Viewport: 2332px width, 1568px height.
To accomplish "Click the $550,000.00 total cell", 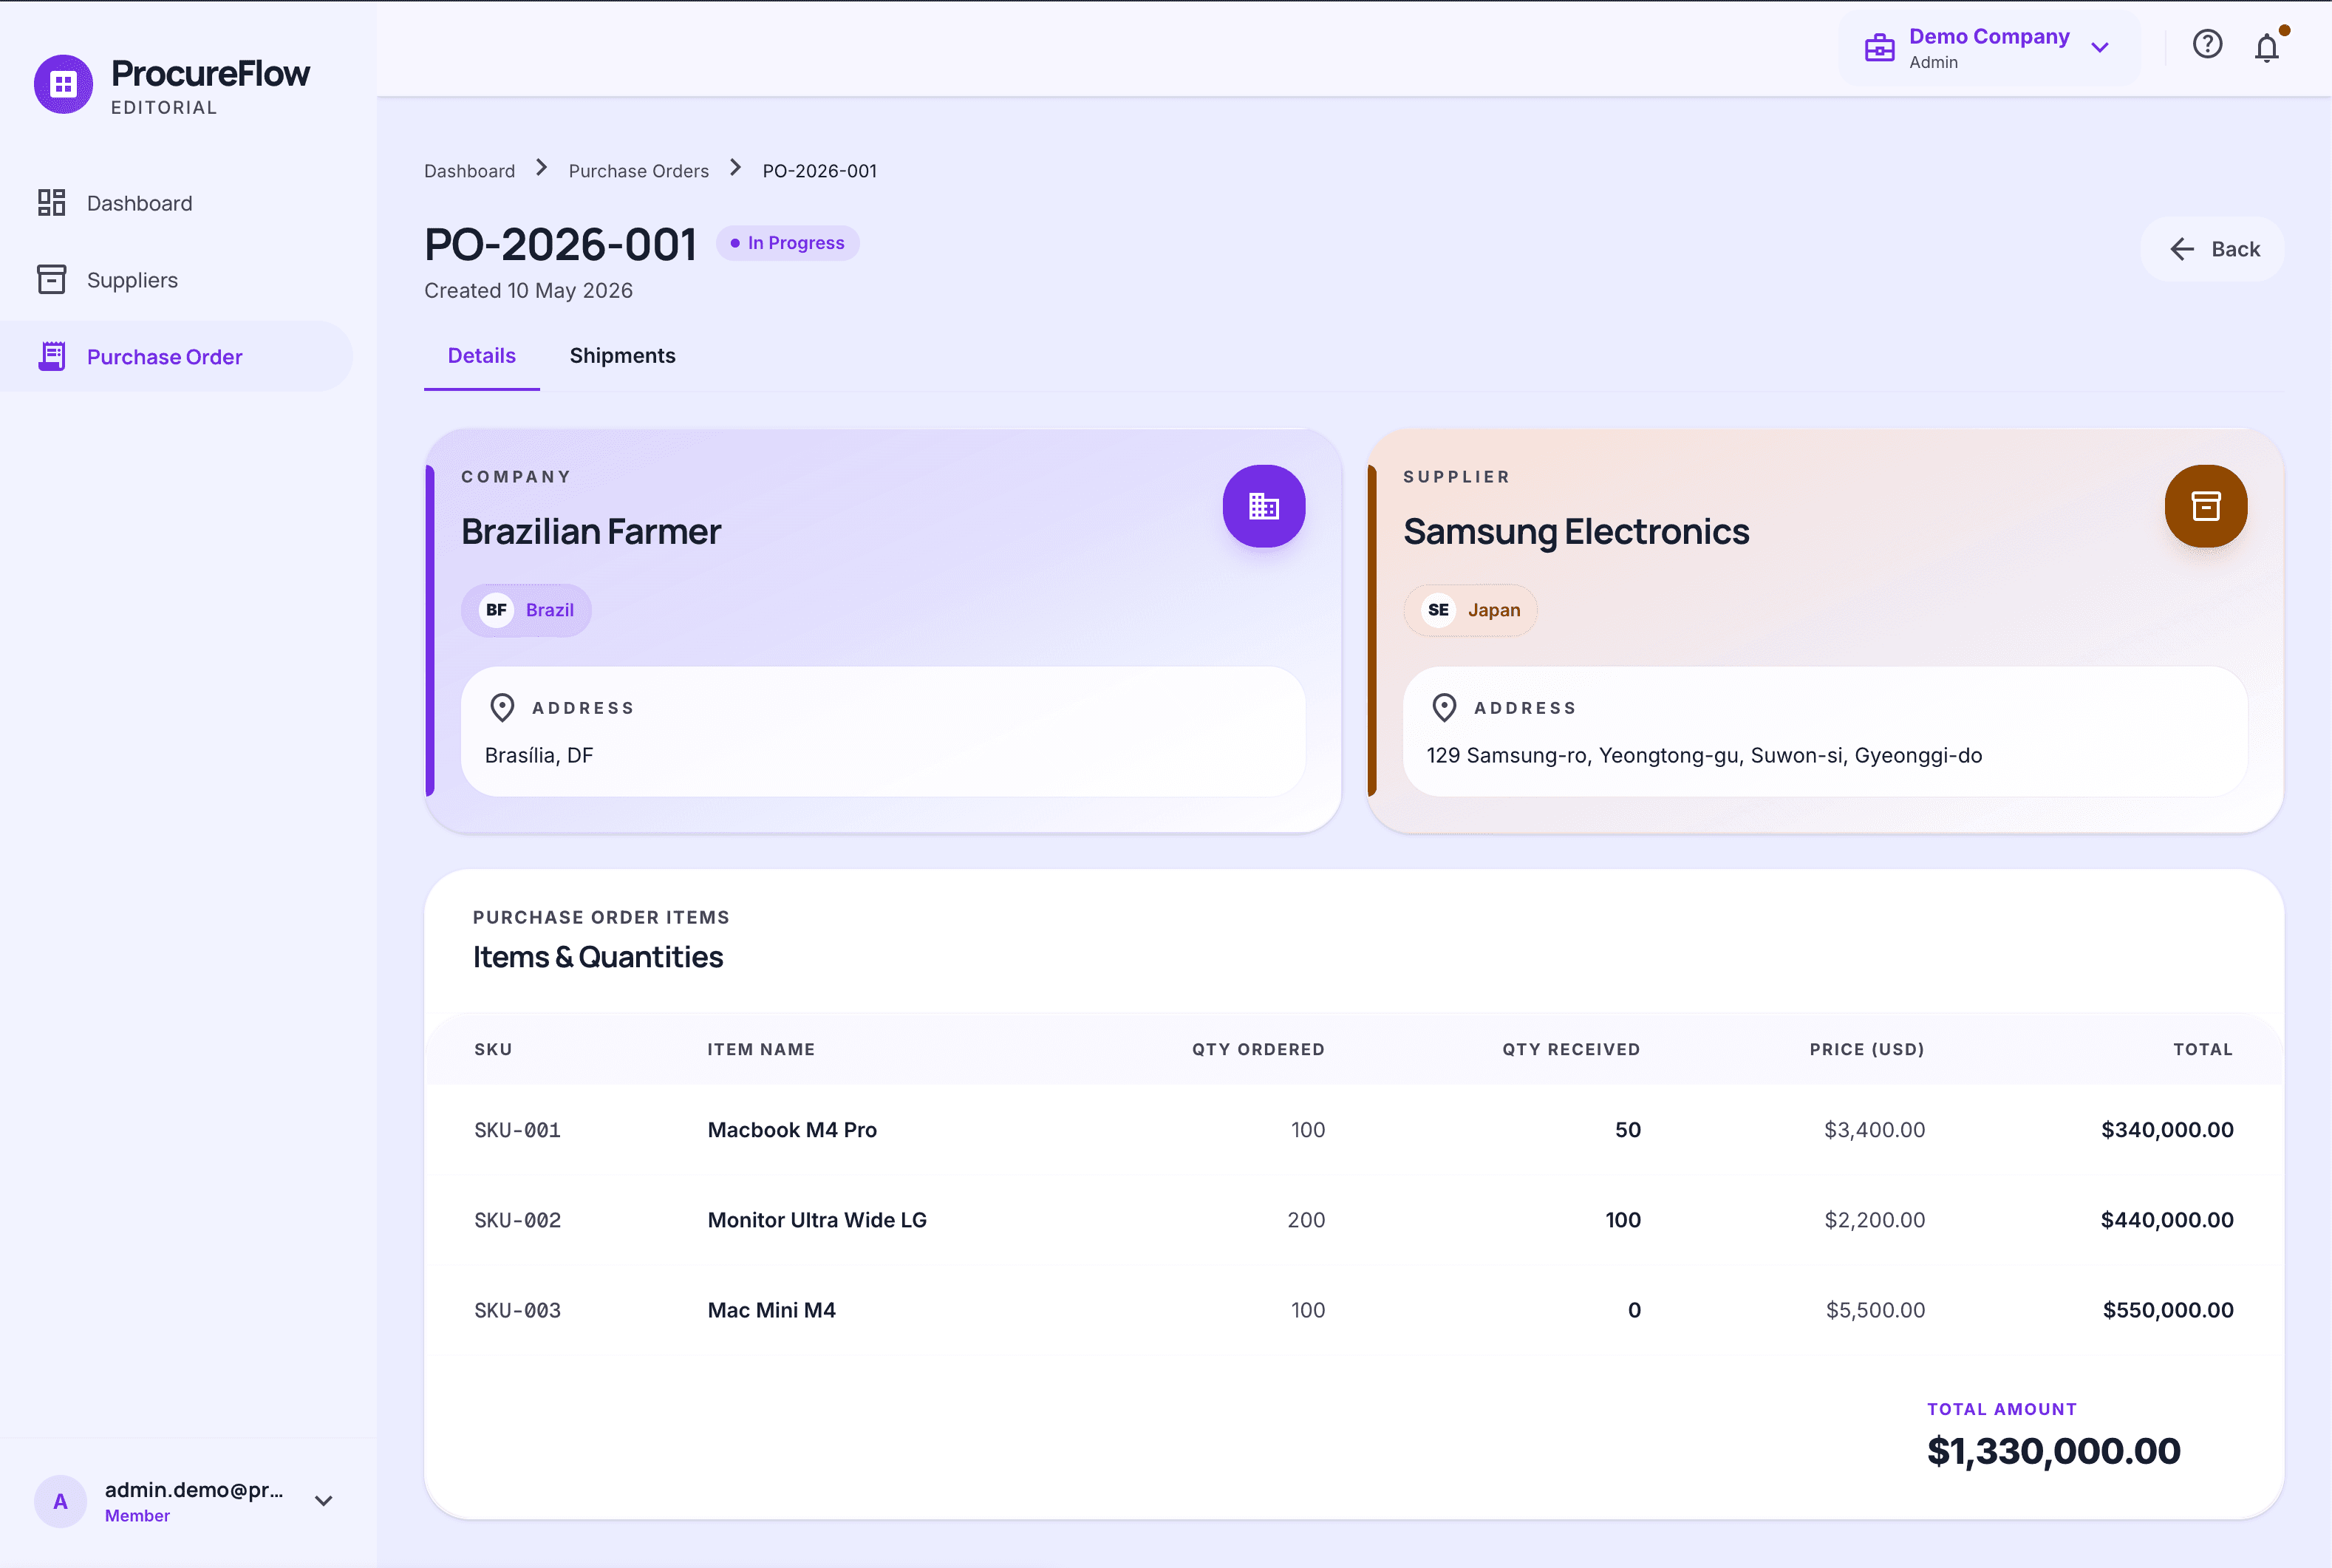I will point(2168,1310).
